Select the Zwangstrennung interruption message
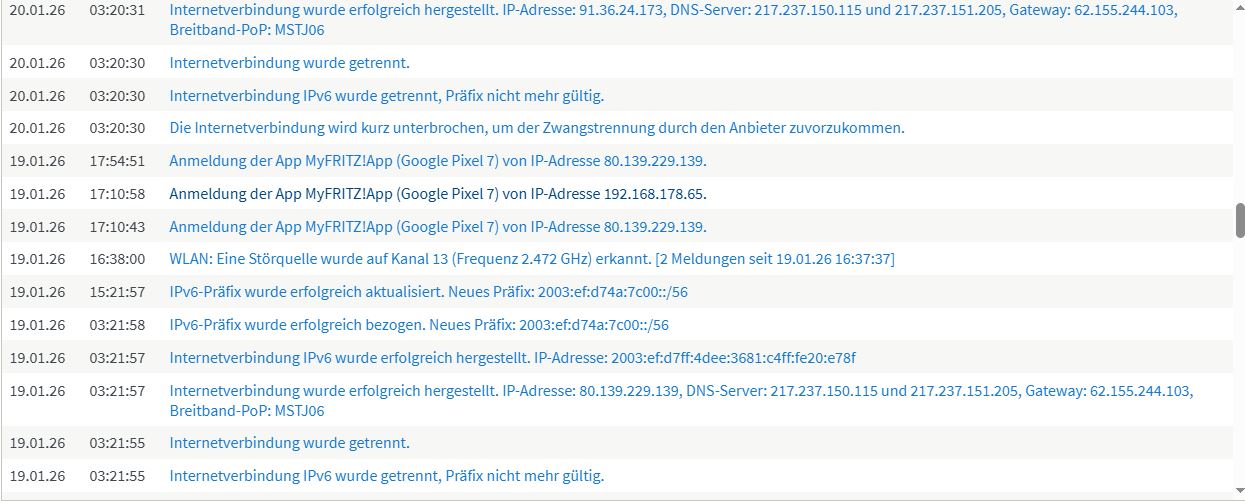This screenshot has height=501, width=1245. pos(536,128)
